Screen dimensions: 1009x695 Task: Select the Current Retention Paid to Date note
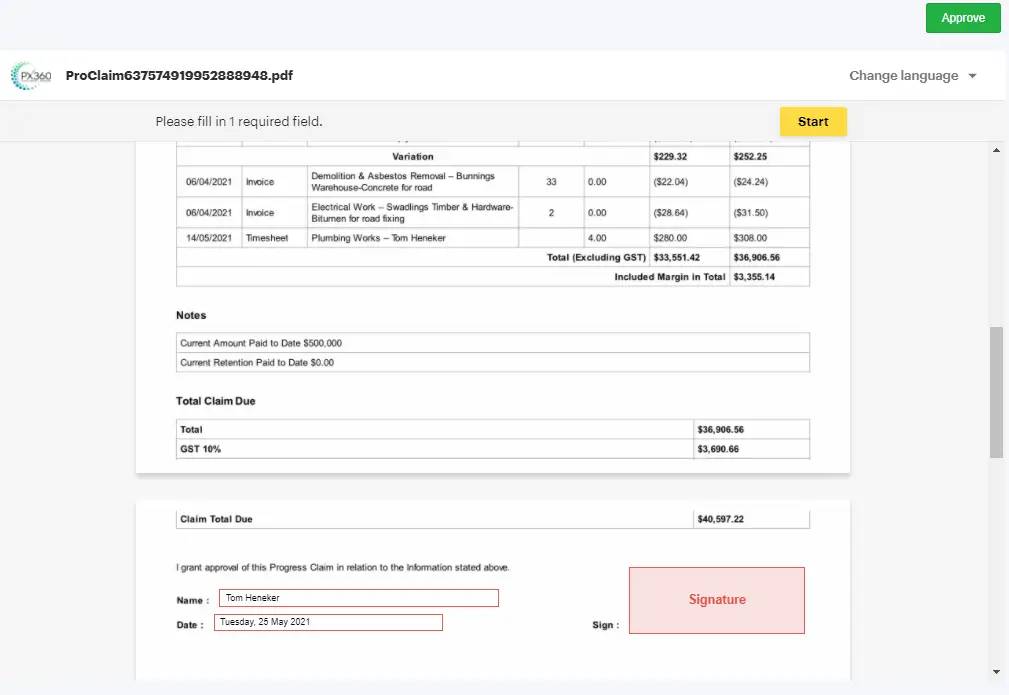[257, 362]
